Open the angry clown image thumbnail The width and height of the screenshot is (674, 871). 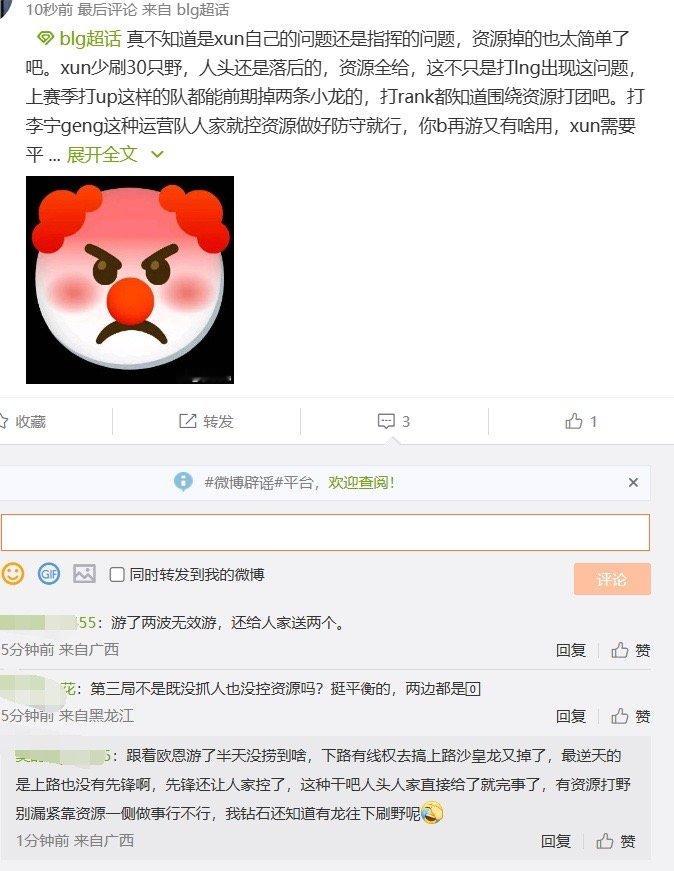(130, 280)
